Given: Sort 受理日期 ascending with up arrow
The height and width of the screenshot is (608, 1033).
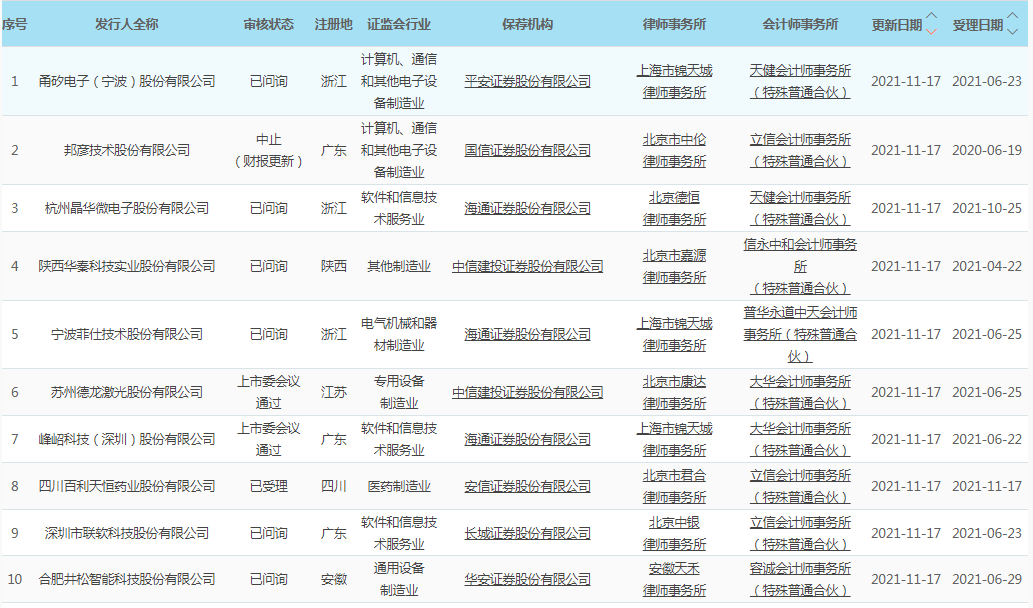Looking at the screenshot, I should point(1013,16).
